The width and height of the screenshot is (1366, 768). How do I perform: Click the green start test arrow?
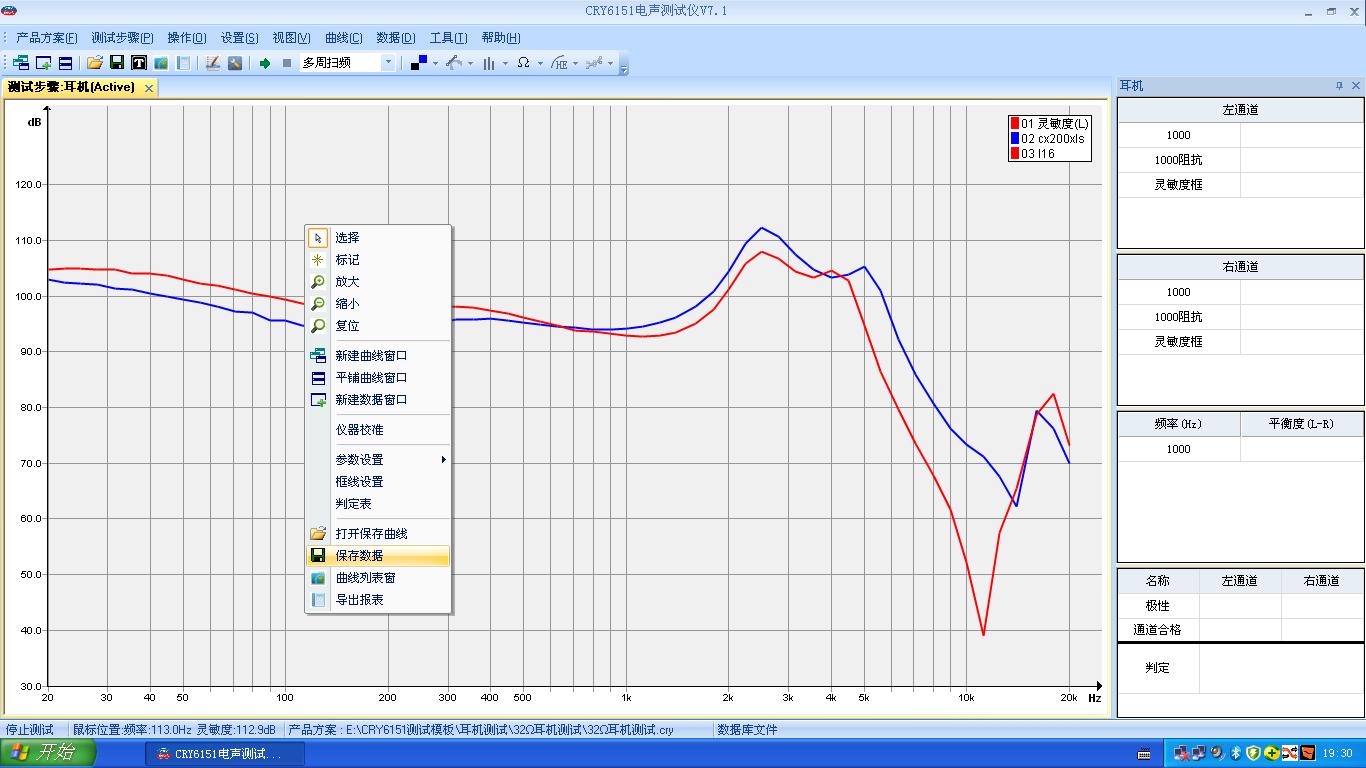coord(265,63)
